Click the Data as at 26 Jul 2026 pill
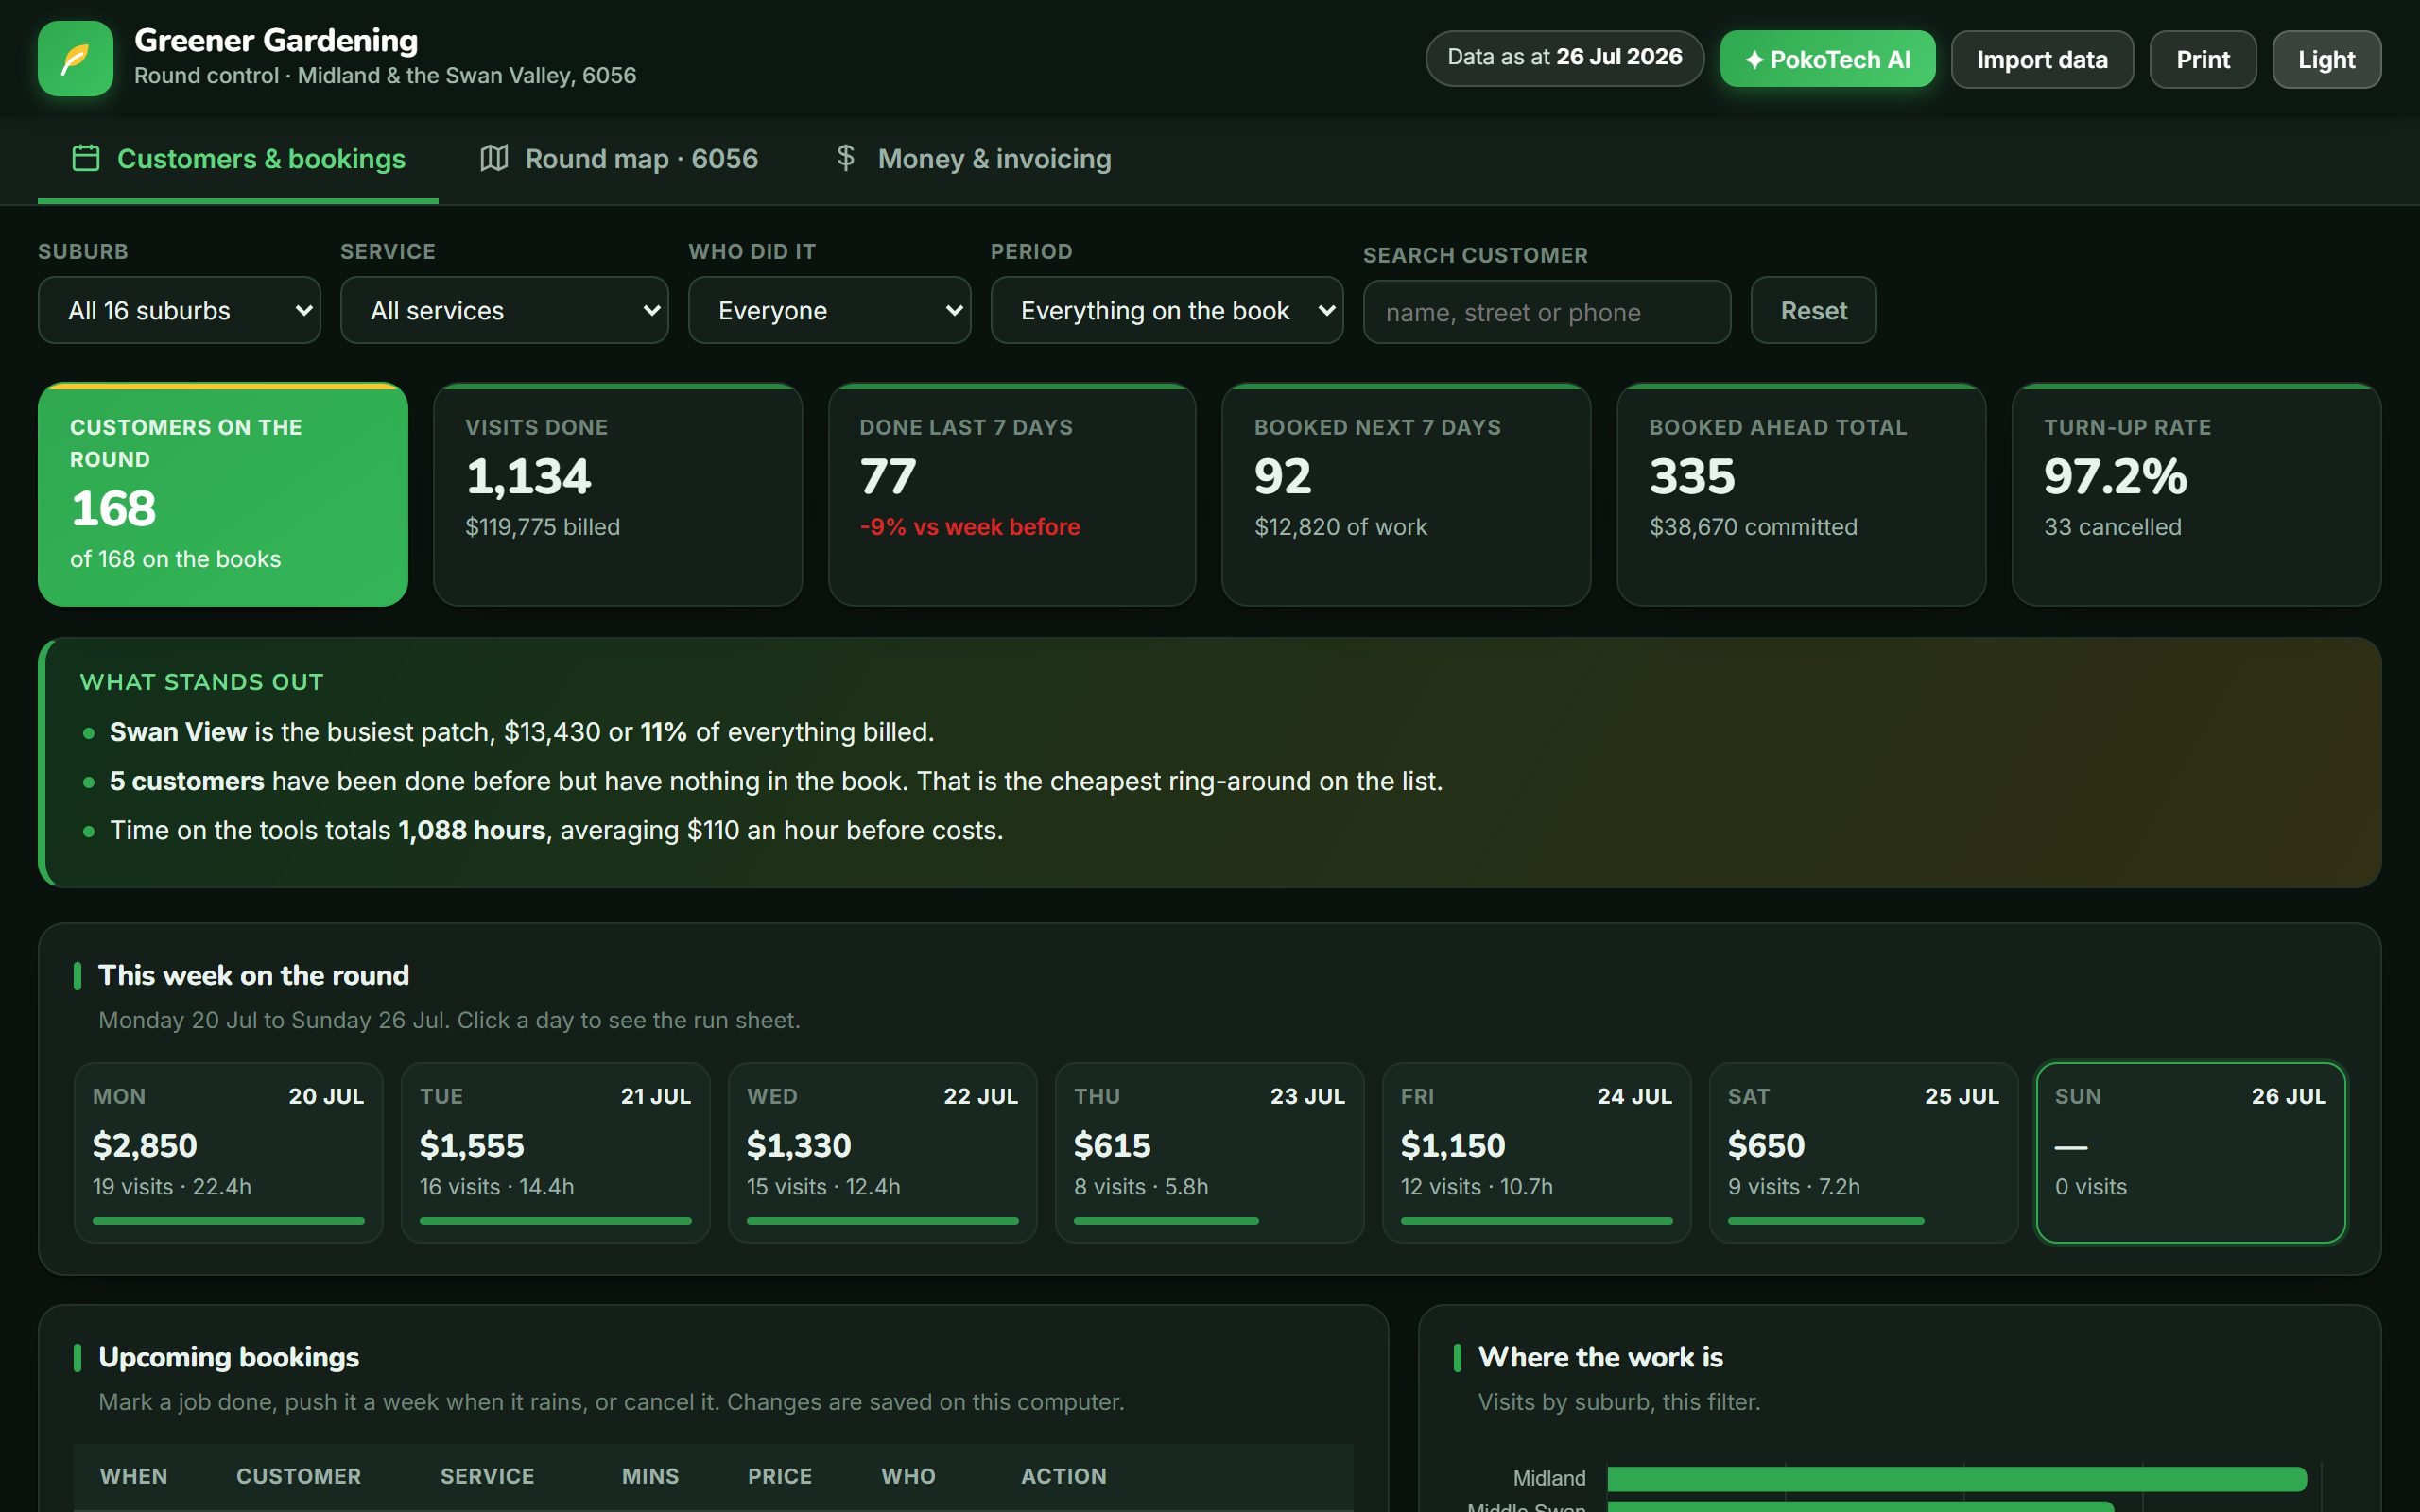The image size is (2420, 1512). click(x=1564, y=58)
